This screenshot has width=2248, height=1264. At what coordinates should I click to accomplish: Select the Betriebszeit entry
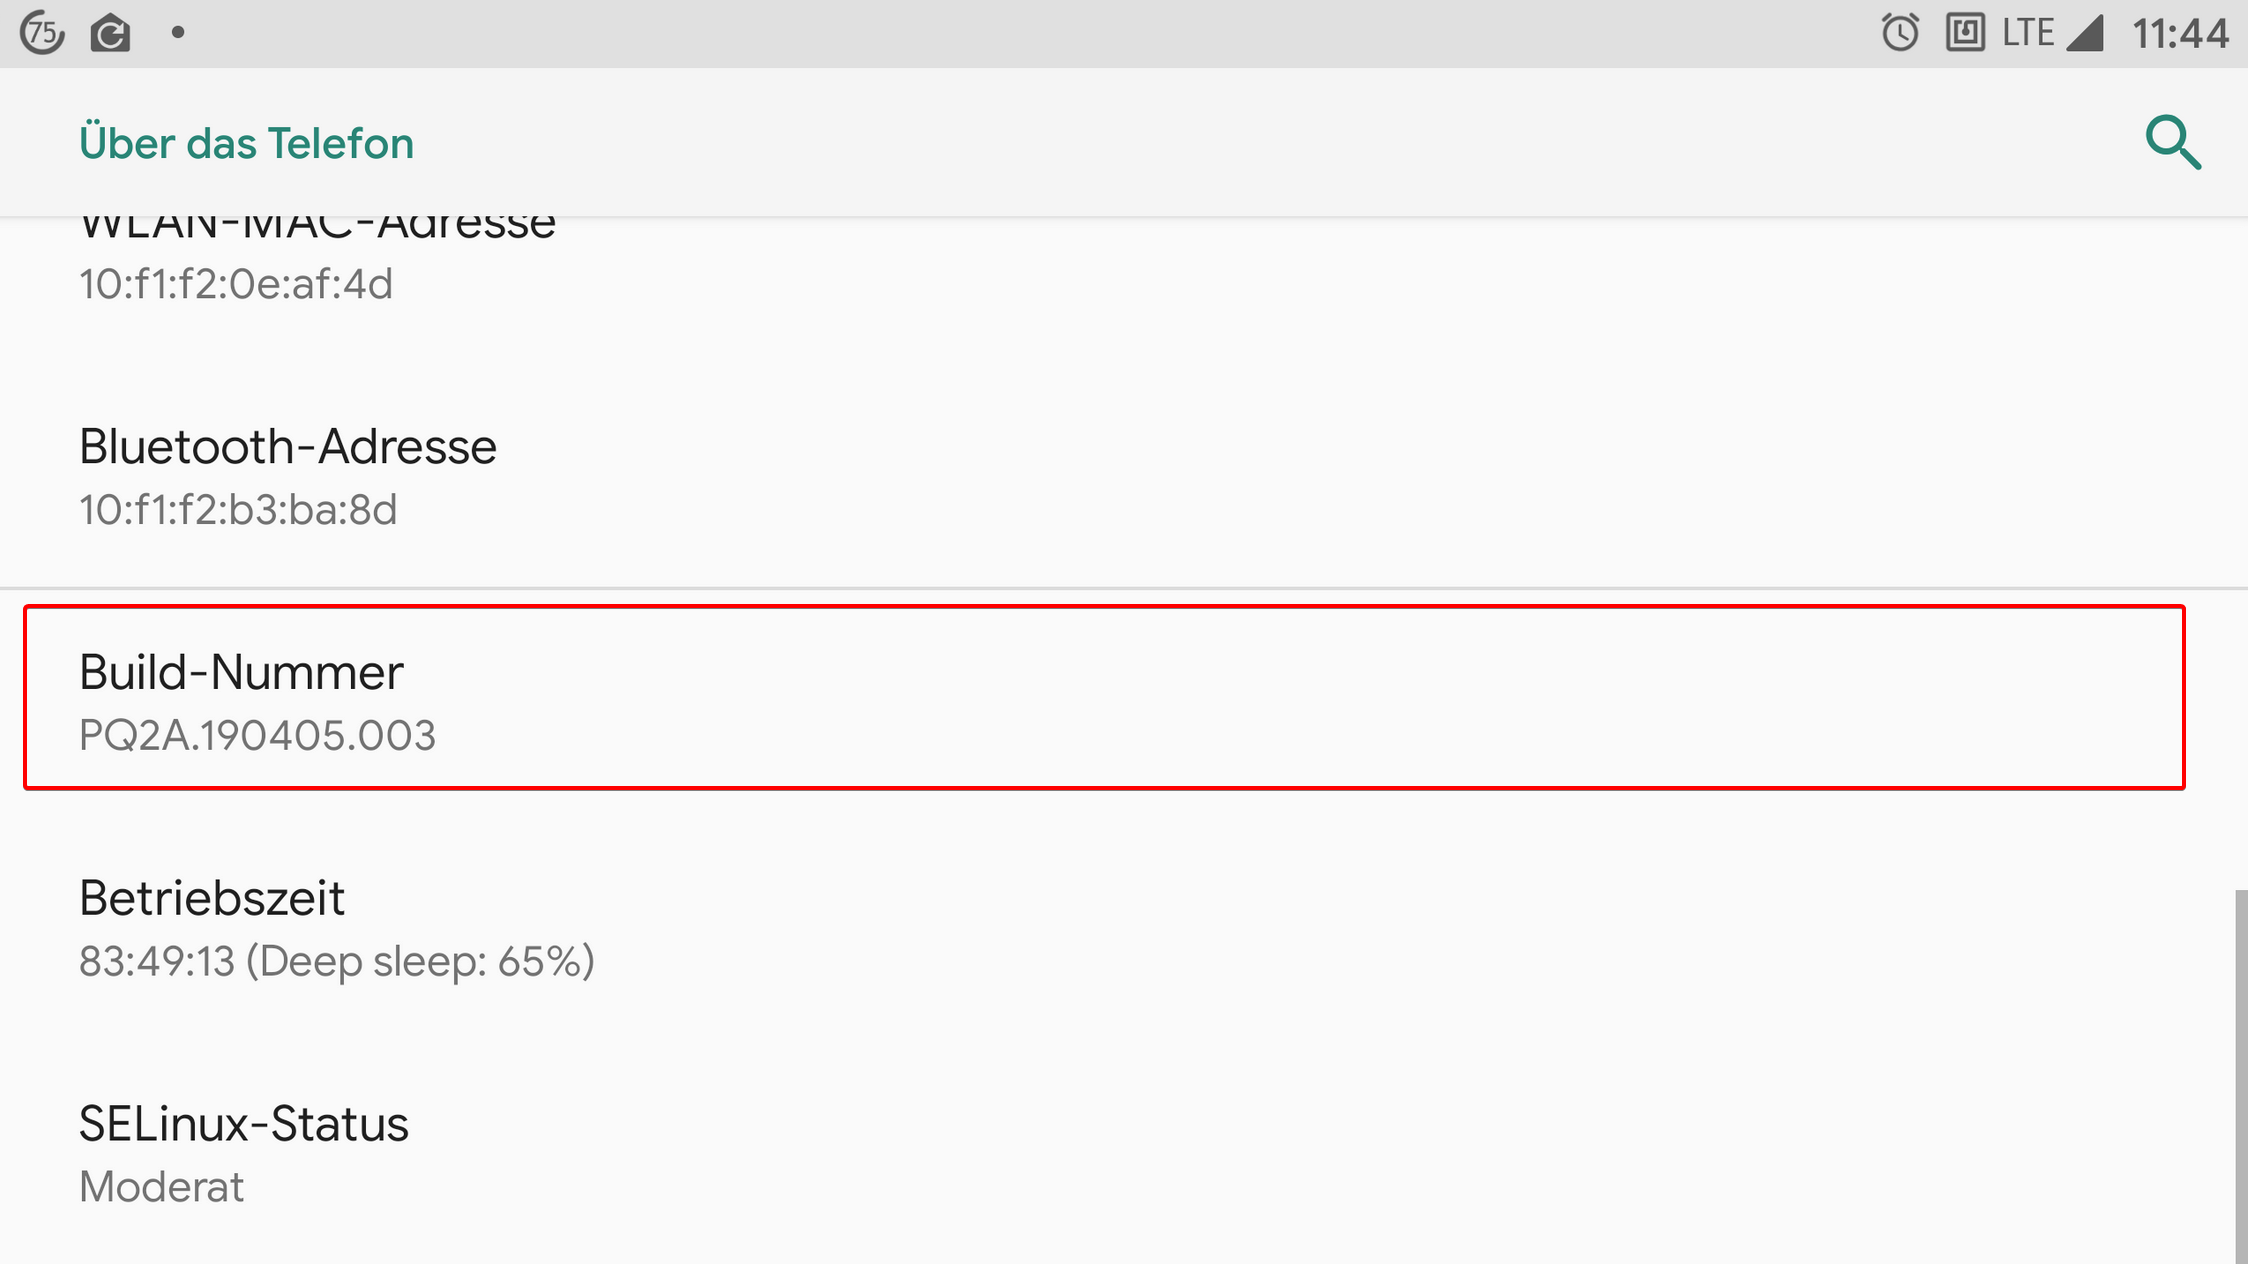click(x=1124, y=927)
